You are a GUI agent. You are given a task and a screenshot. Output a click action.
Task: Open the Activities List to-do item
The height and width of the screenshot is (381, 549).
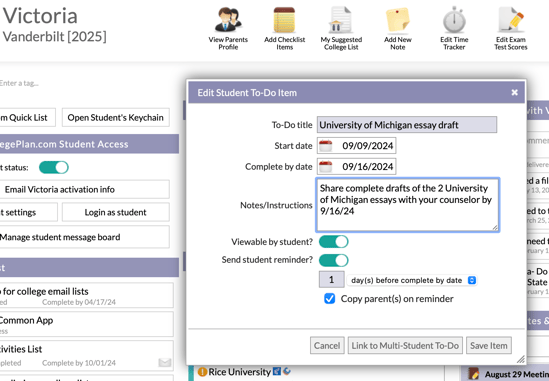click(x=86, y=355)
